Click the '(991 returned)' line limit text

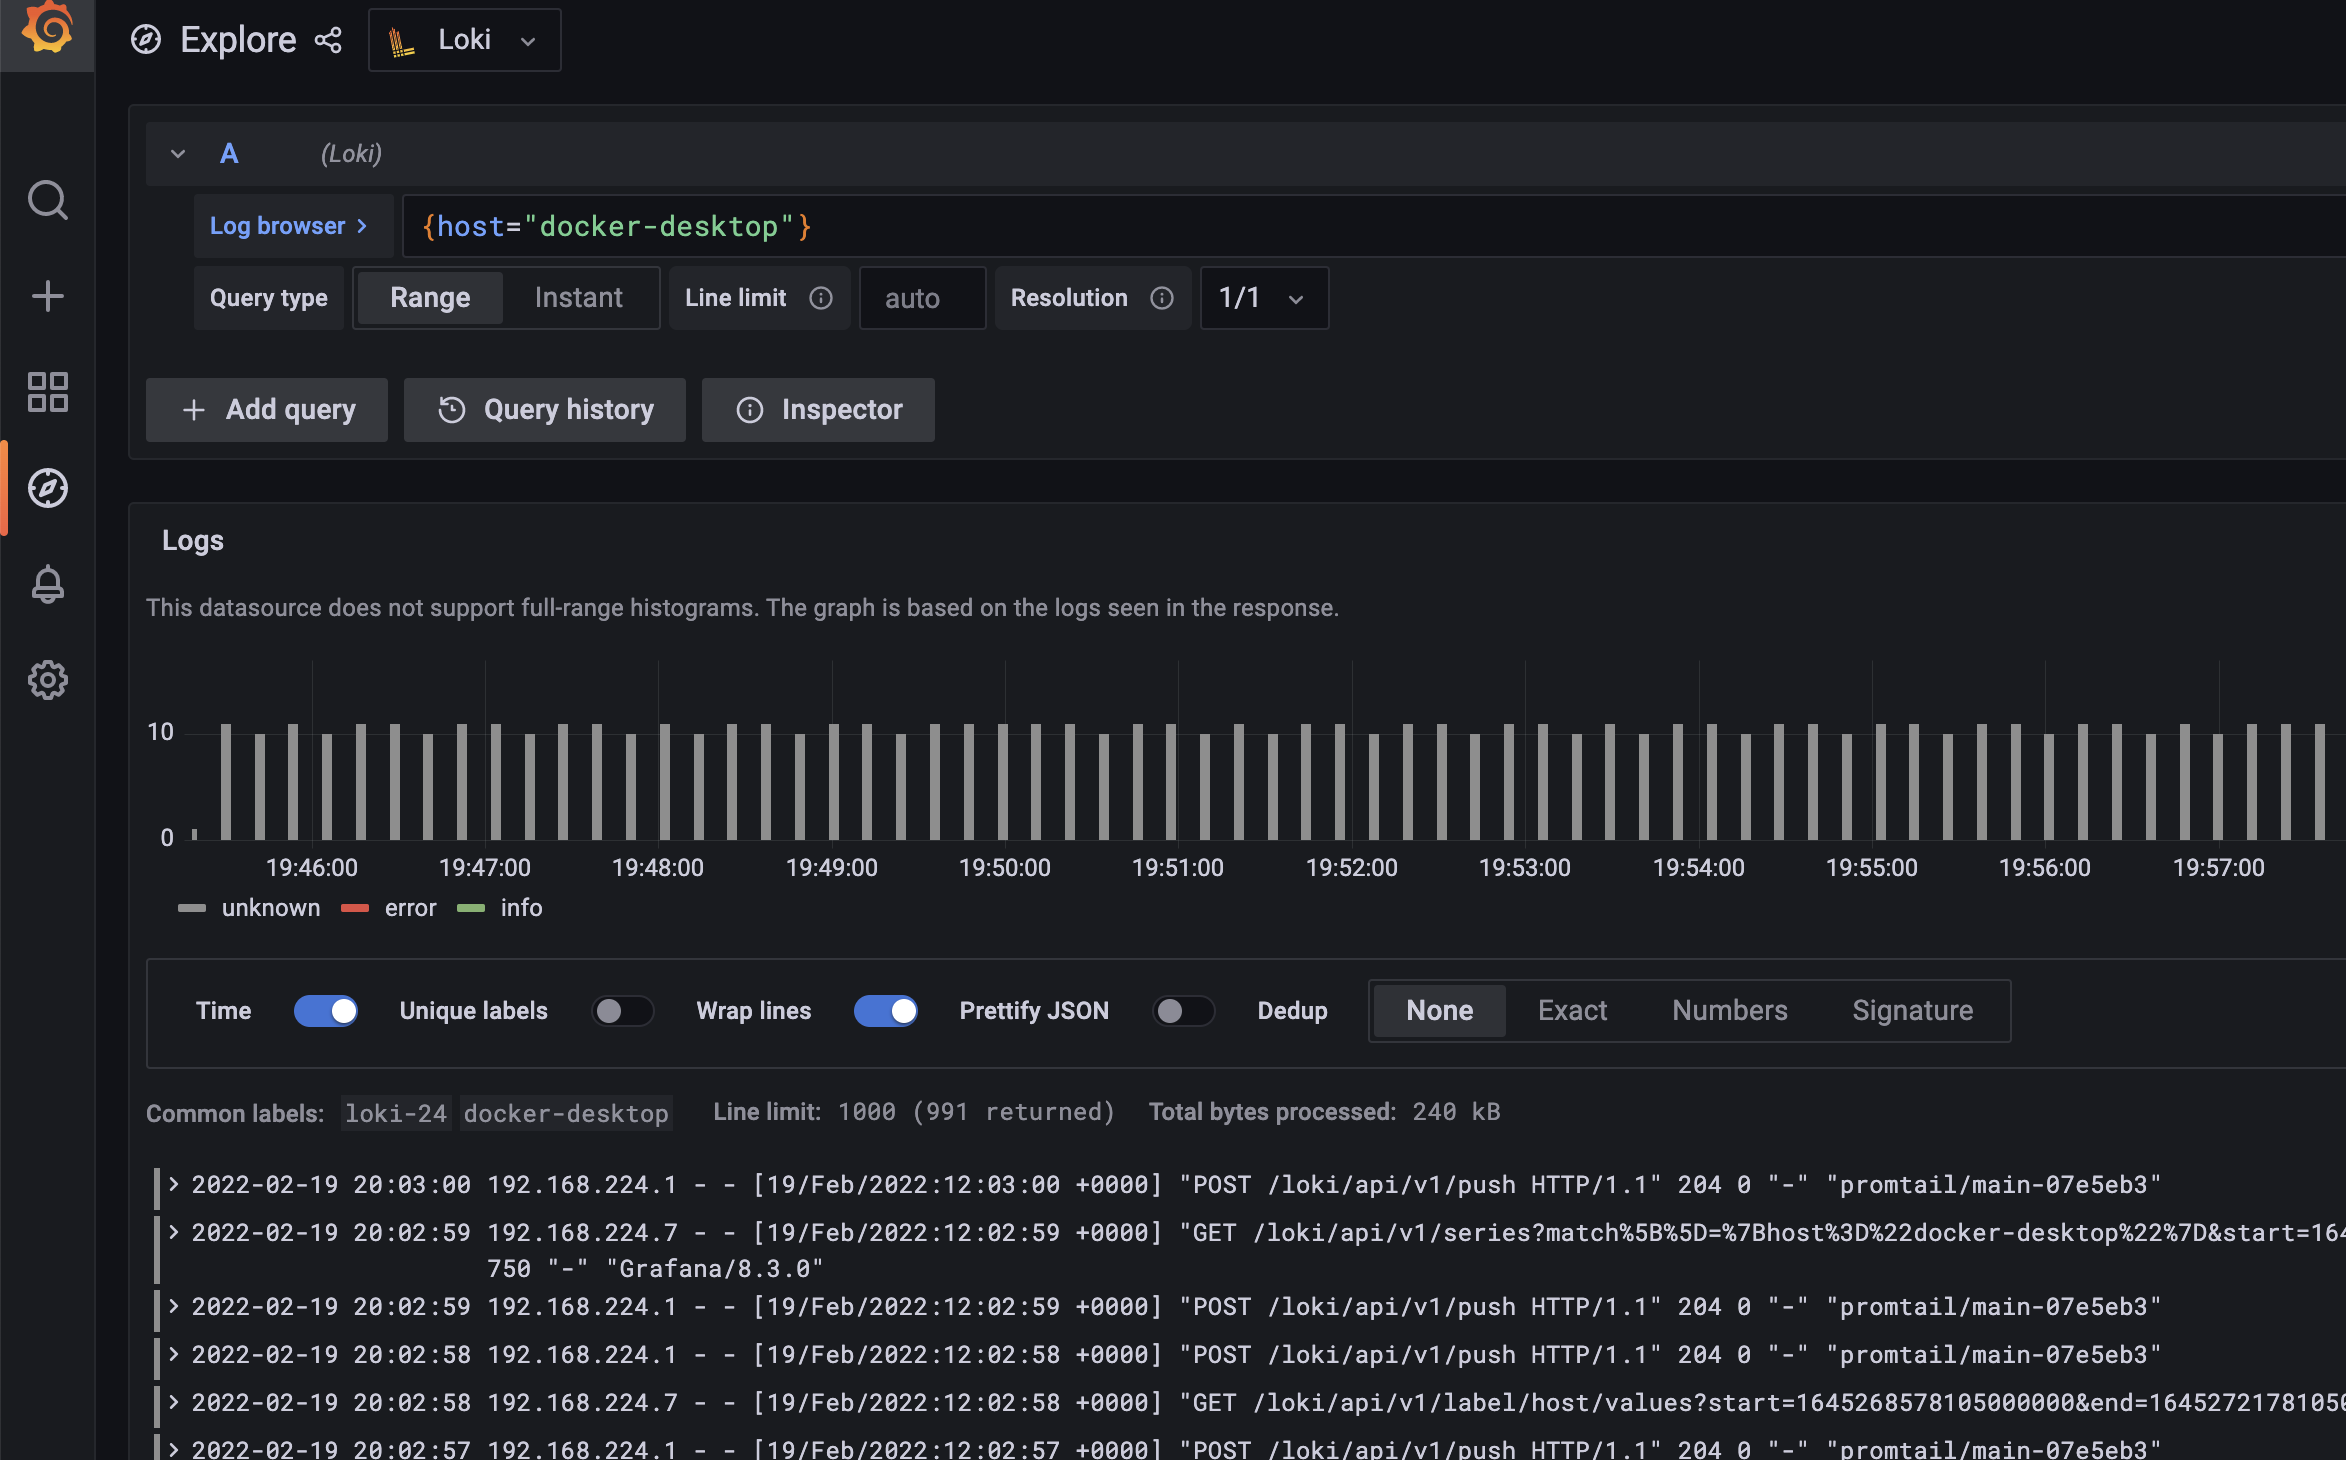1014,1112
